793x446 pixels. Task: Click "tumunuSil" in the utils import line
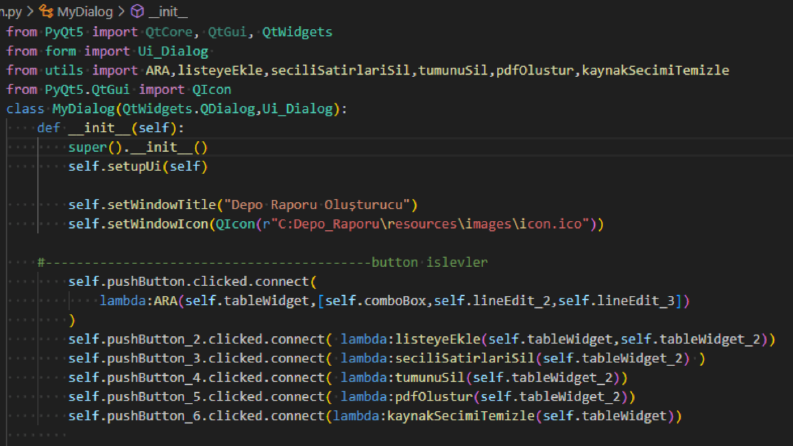tap(453, 70)
